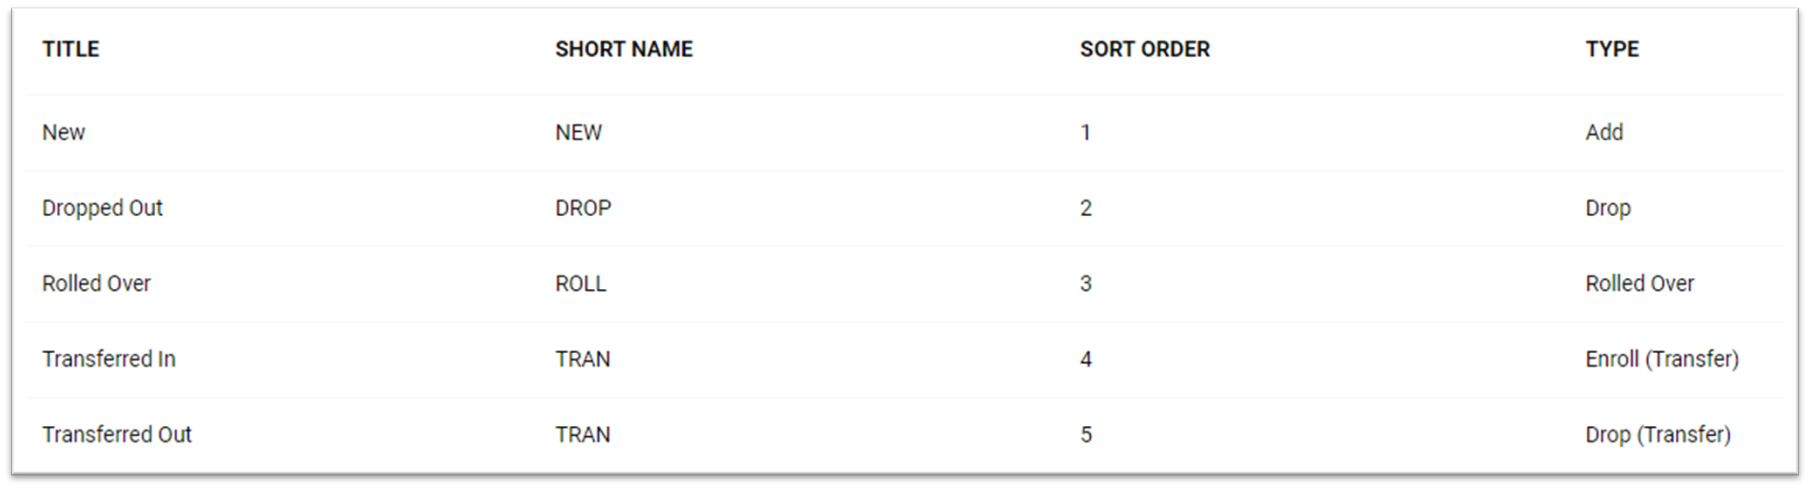Select the Rolled Over title cell
Image resolution: width=1810 pixels, height=489 pixels.
[x=96, y=283]
